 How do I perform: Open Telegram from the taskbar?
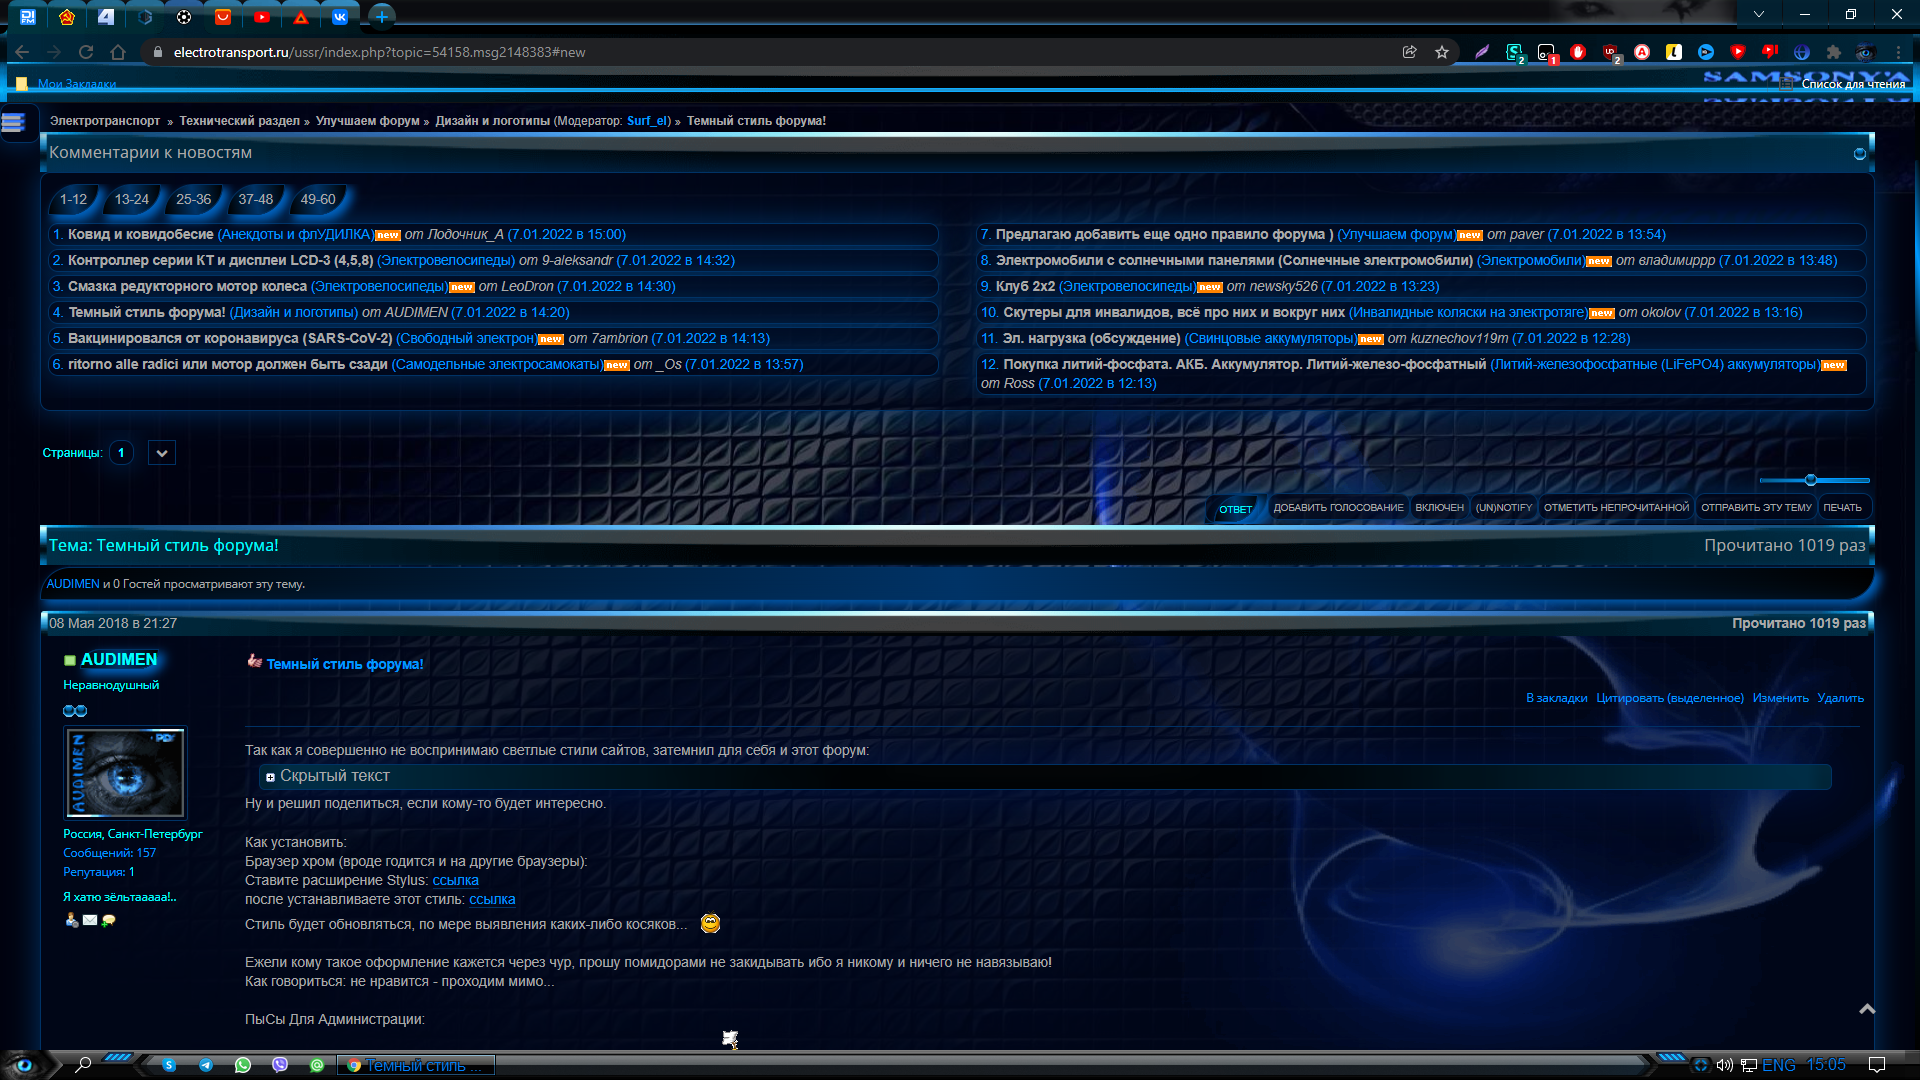click(x=206, y=1065)
